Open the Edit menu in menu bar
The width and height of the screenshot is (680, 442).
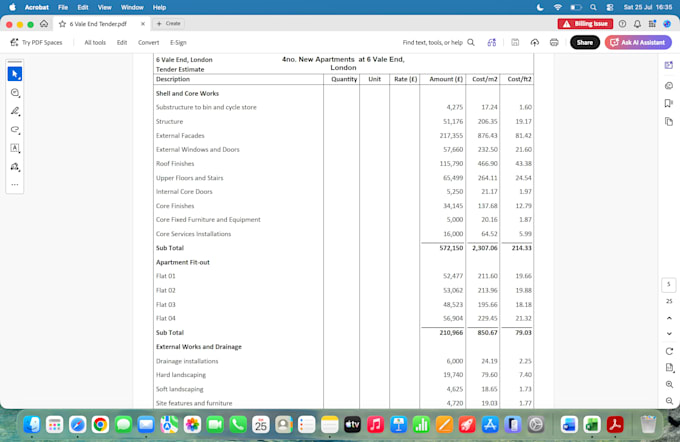tap(82, 7)
